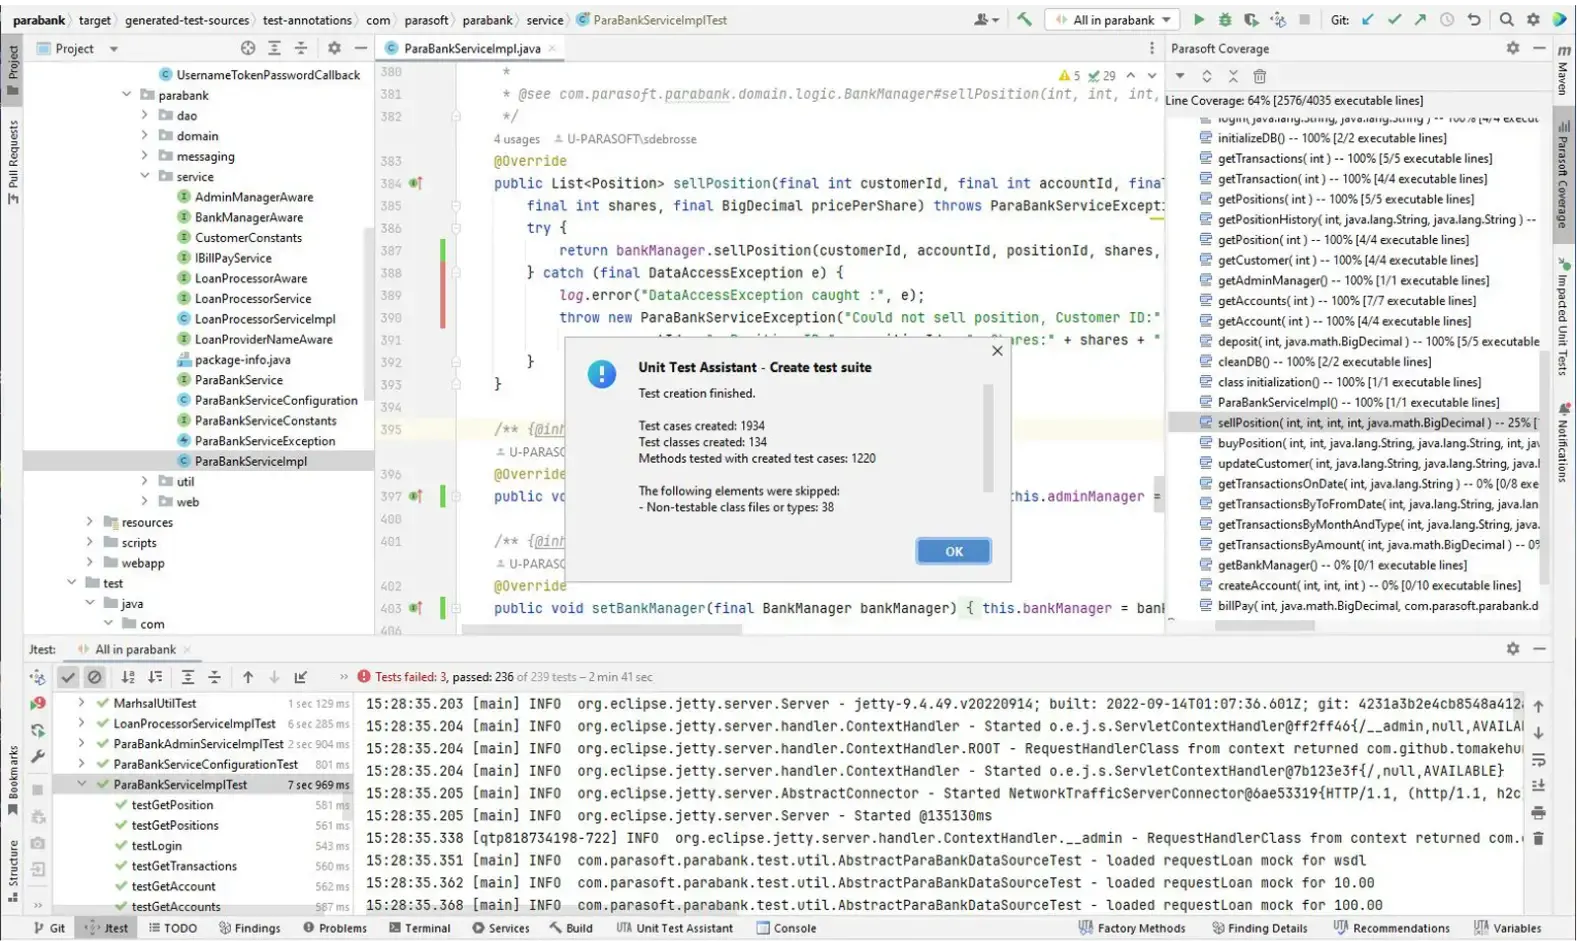Image resolution: width=1577 pixels, height=947 pixels.
Task: Toggle Show Ignored tests button
Action: tap(94, 677)
